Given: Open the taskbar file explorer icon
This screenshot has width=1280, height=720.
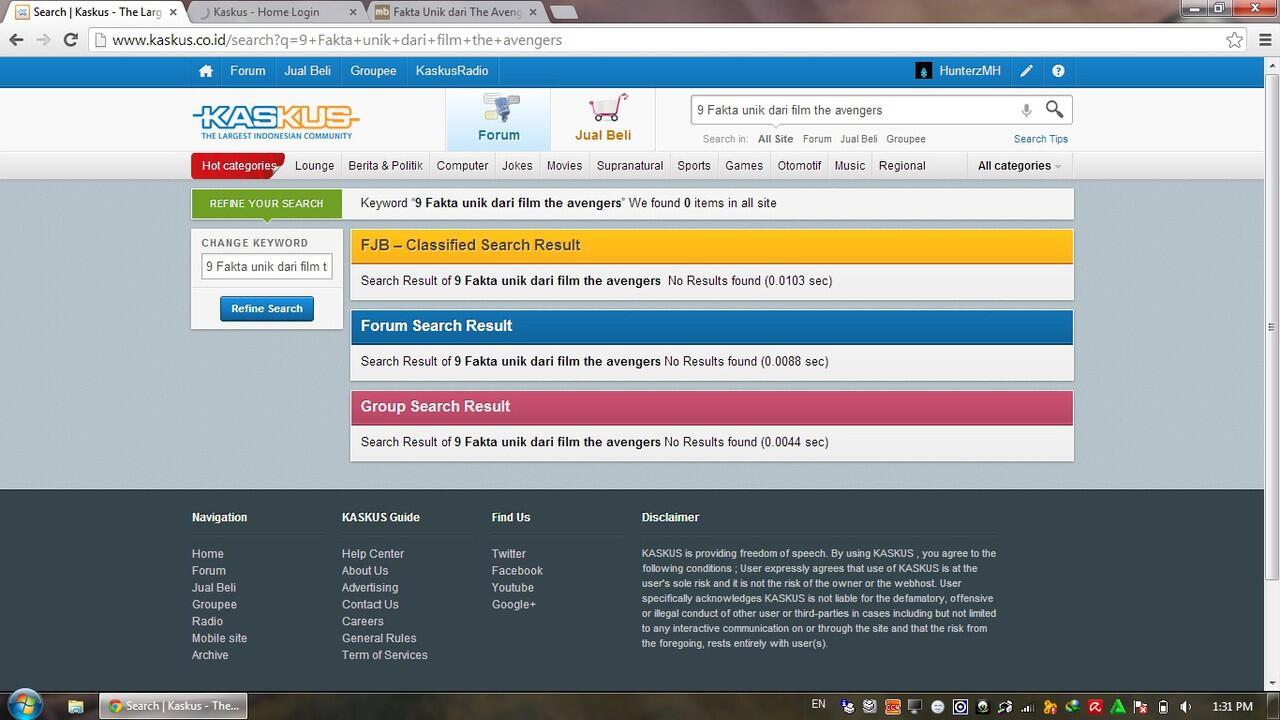Looking at the screenshot, I should (x=75, y=705).
